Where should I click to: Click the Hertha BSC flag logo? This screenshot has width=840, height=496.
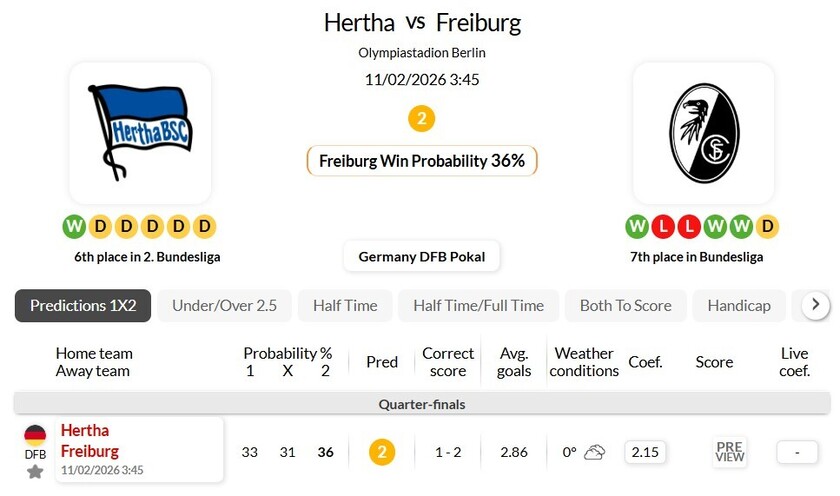point(140,133)
